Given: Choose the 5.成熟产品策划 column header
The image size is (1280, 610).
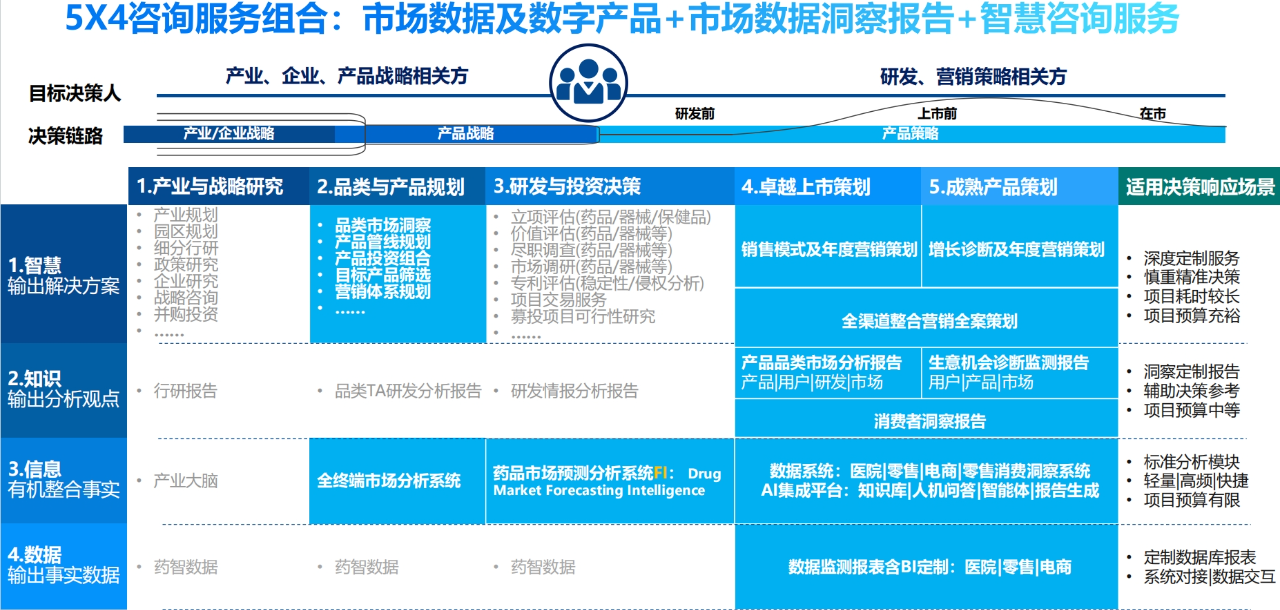Looking at the screenshot, I should [x=993, y=187].
